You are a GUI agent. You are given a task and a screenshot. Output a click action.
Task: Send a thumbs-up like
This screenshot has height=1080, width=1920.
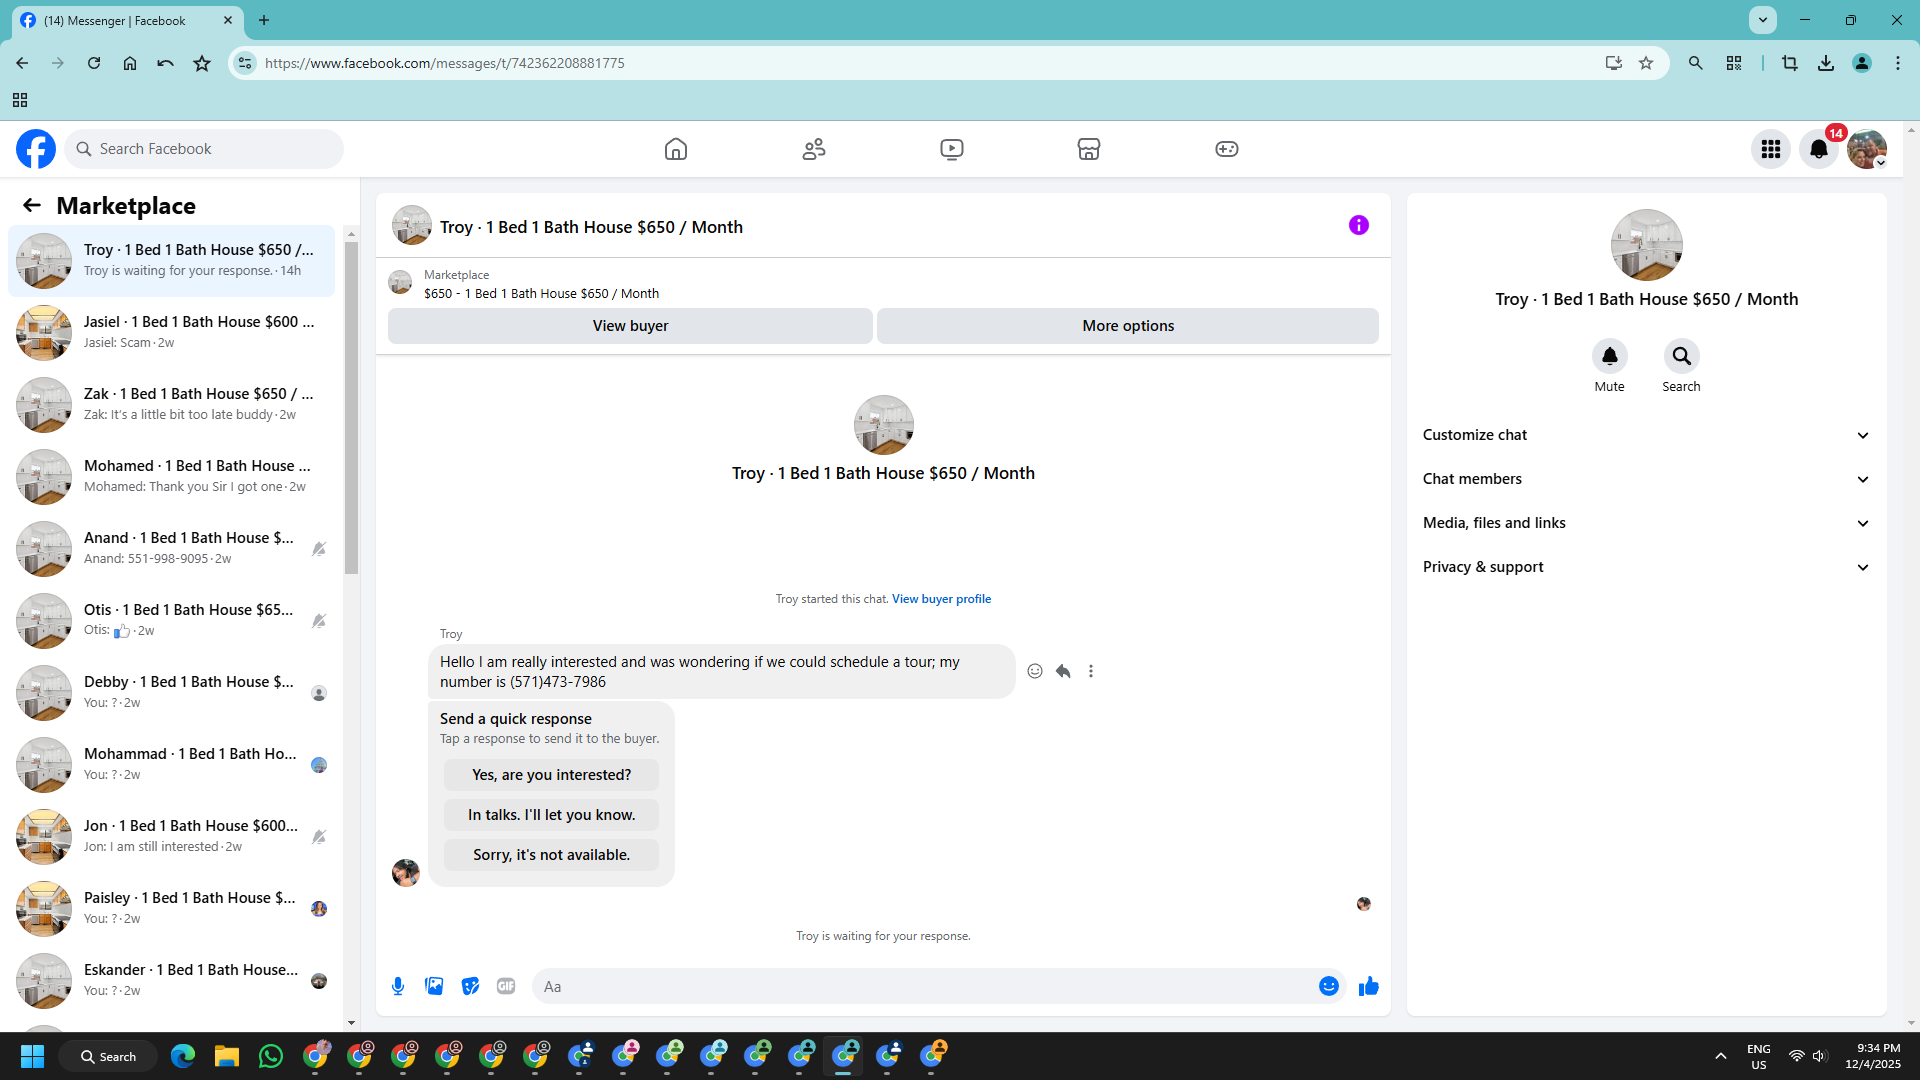point(1369,986)
